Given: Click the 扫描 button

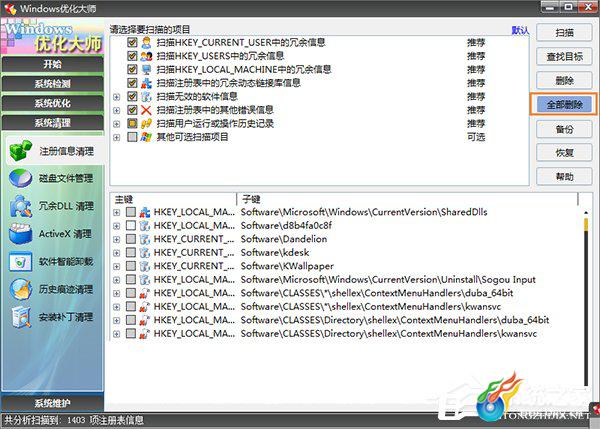Looking at the screenshot, I should tap(564, 33).
